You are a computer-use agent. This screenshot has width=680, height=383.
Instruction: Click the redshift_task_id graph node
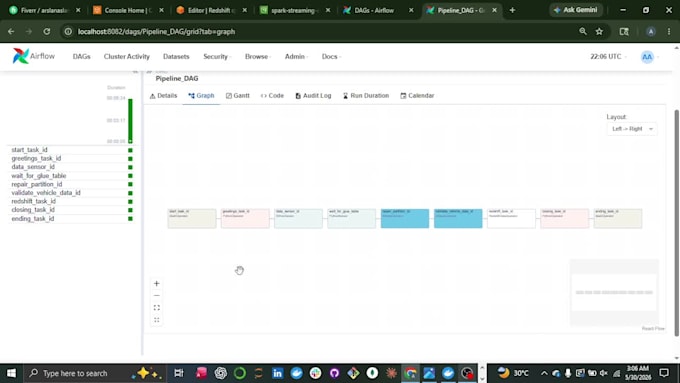click(511, 218)
